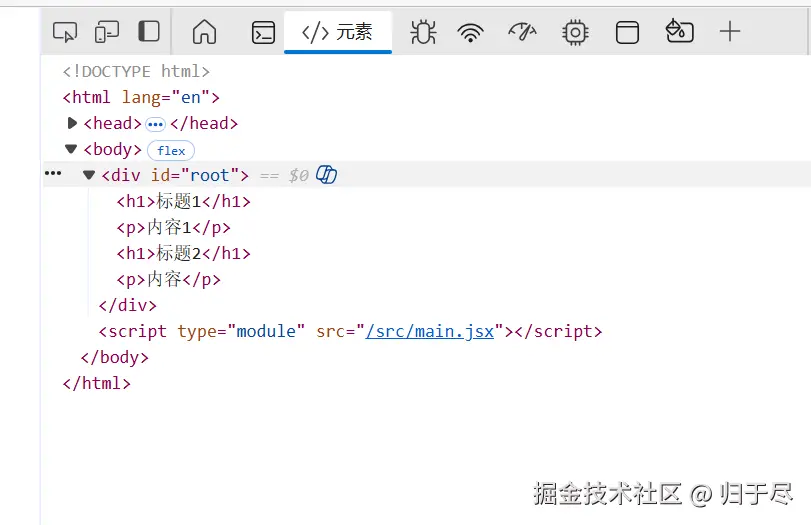Toggle the activity bar dock position icon

click(x=149, y=32)
